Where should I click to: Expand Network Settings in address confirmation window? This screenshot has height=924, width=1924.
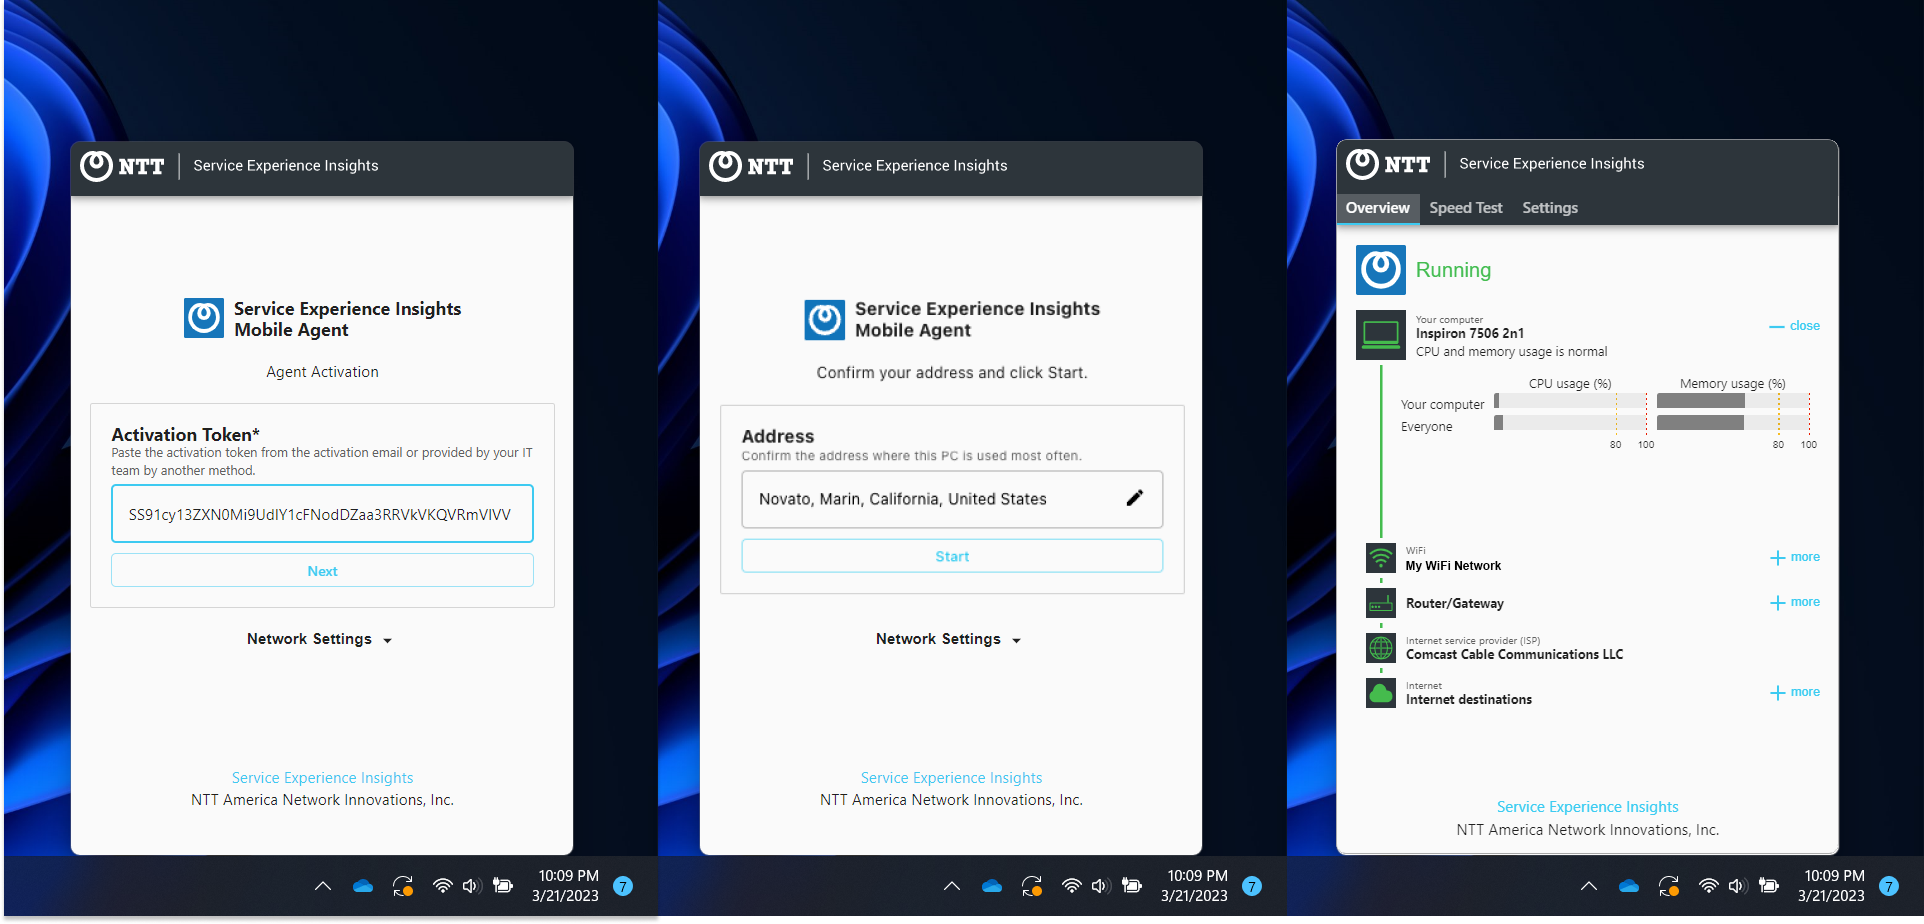pos(949,639)
